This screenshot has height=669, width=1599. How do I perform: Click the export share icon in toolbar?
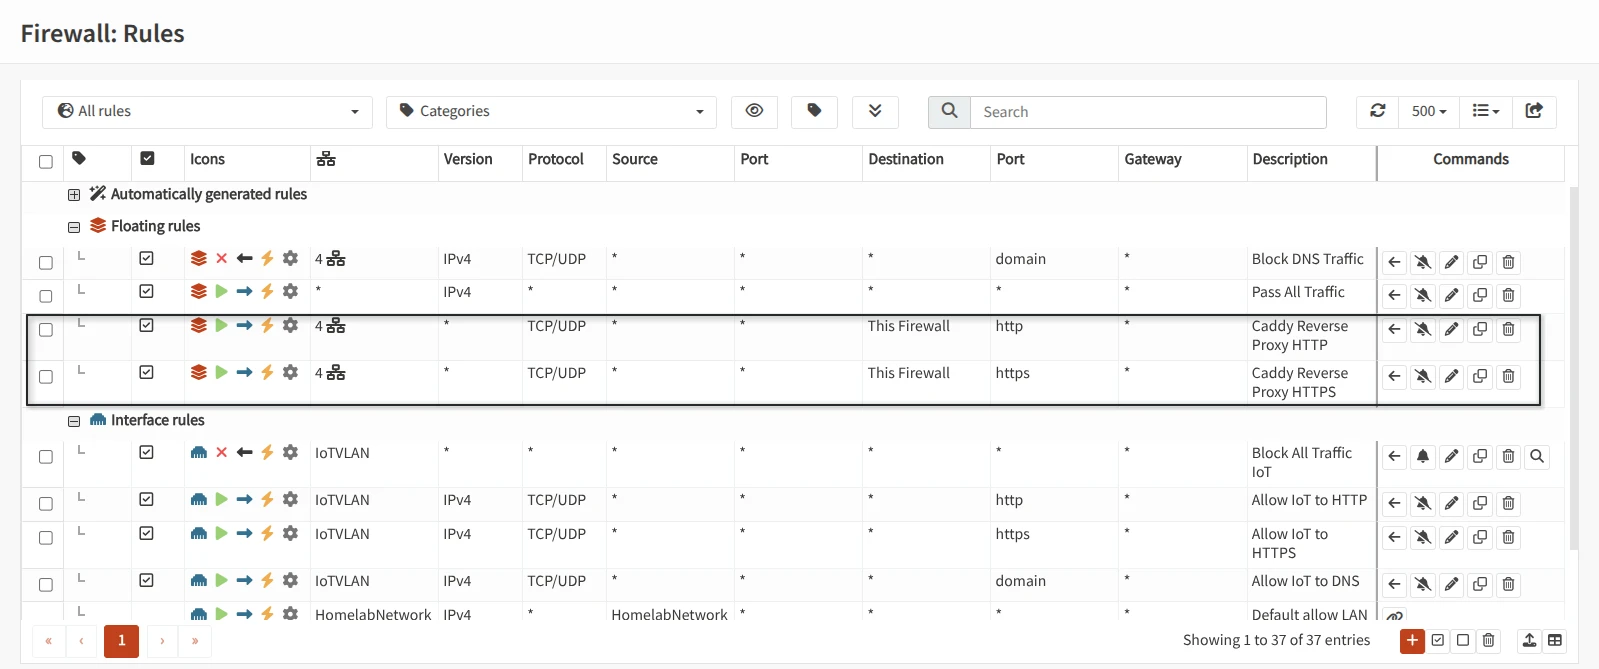(x=1534, y=111)
